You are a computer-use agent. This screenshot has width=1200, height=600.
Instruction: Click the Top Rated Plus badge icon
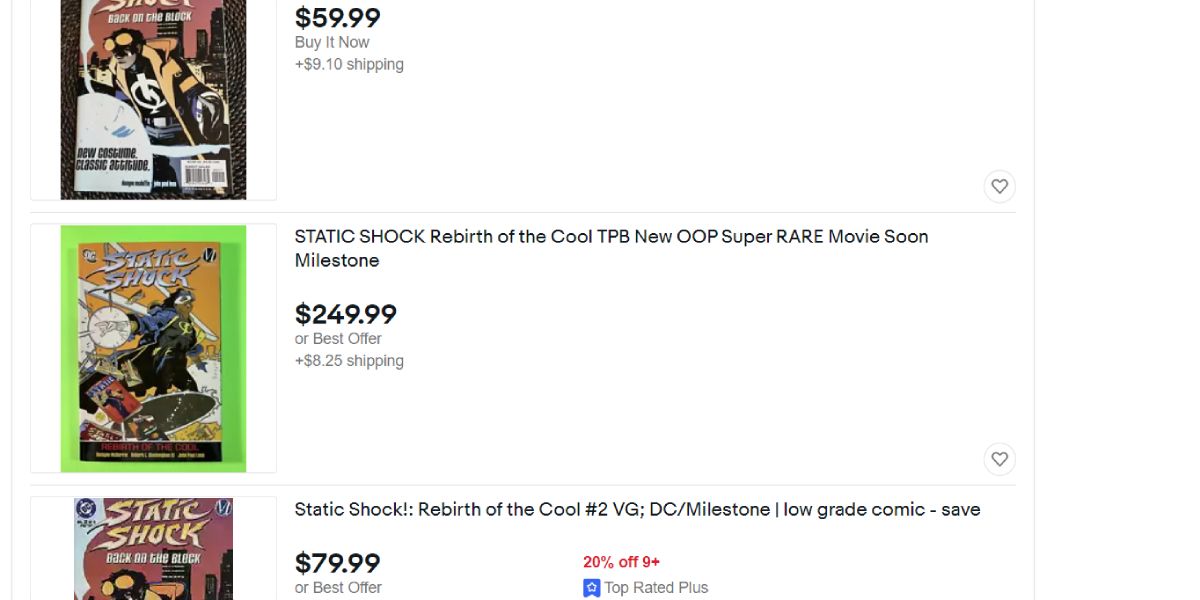[x=592, y=588]
